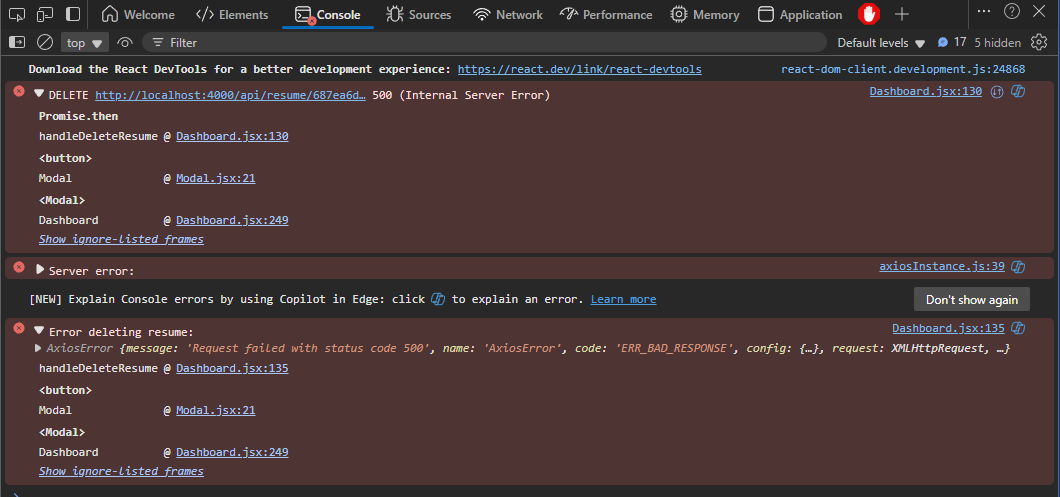Open the Welcome tab
This screenshot has height=497, width=1060.
138,14
